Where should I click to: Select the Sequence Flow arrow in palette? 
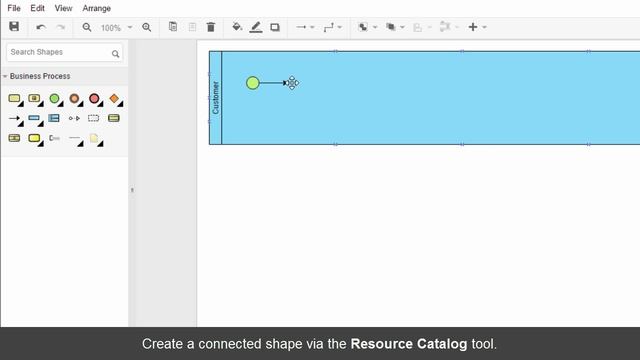15,119
